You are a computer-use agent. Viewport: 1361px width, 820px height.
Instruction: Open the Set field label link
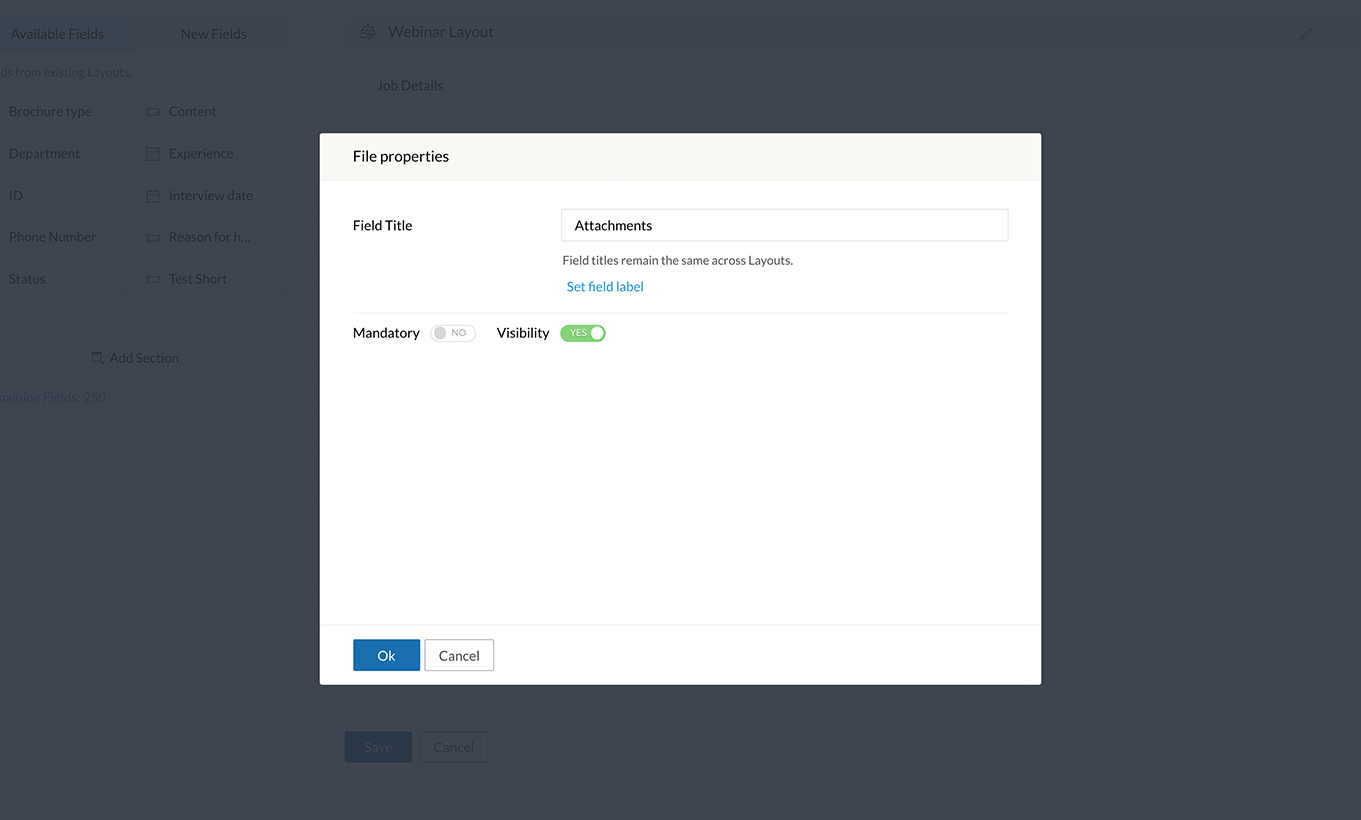605,287
